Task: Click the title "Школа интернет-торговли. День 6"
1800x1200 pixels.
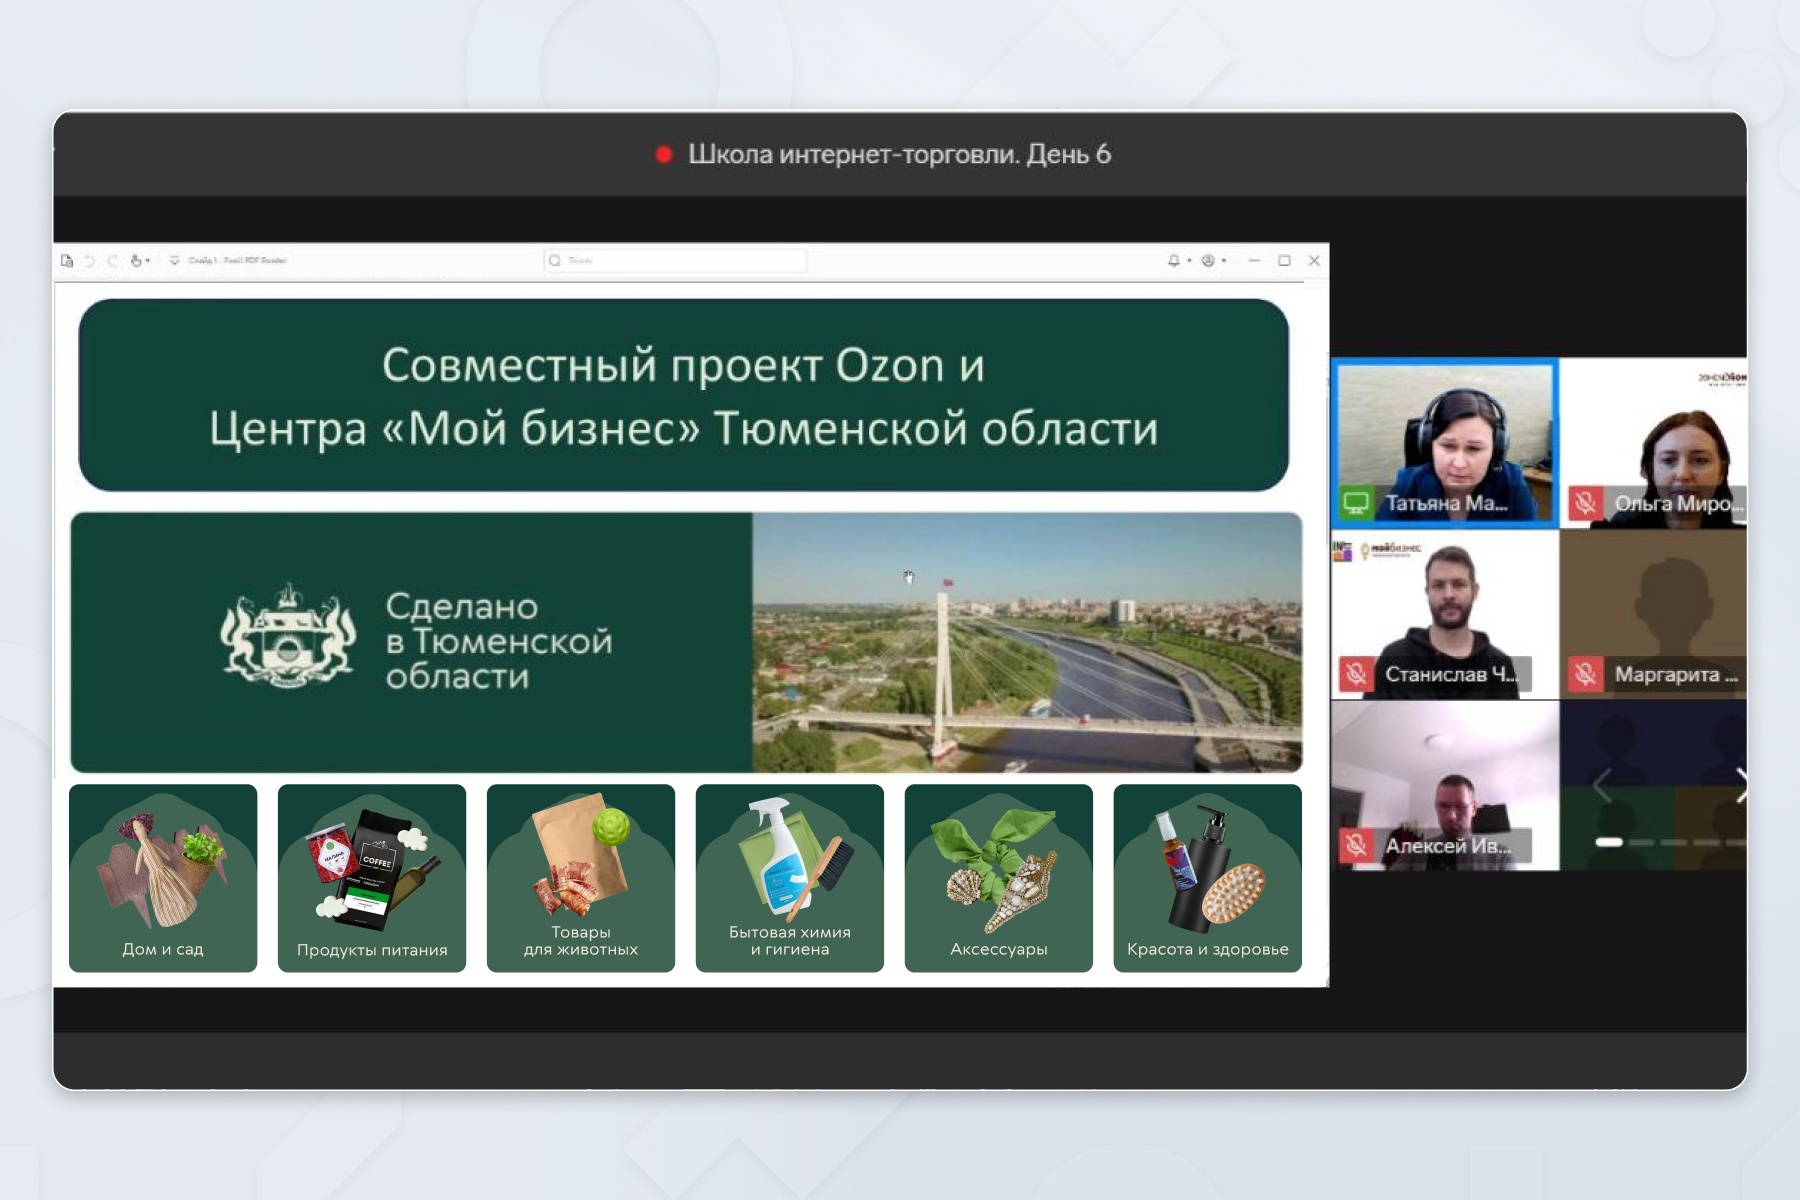Action: pyautogui.click(x=899, y=155)
